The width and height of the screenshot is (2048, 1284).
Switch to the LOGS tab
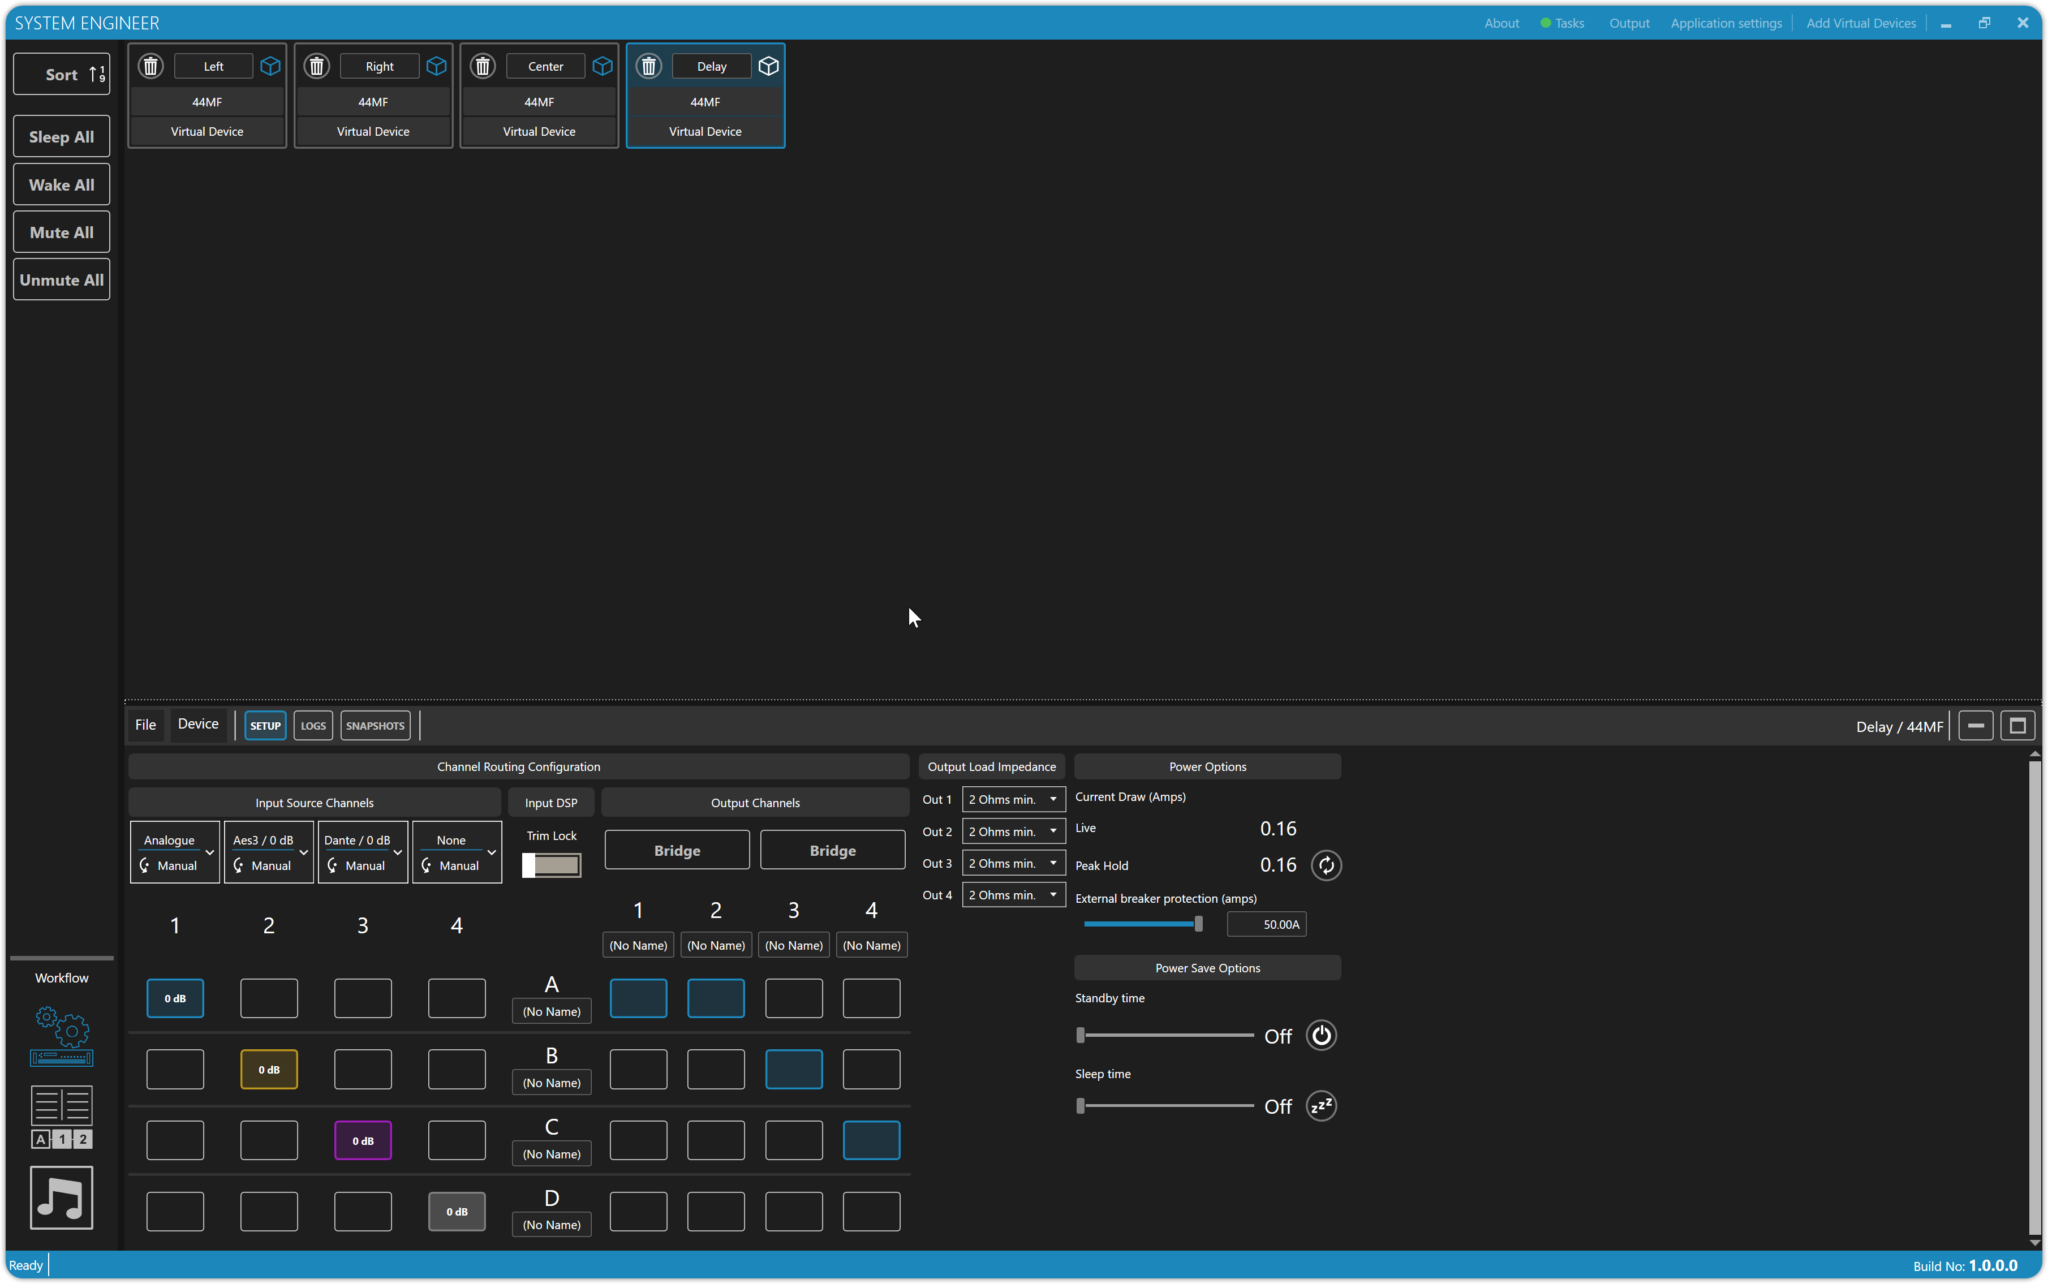pyautogui.click(x=313, y=726)
